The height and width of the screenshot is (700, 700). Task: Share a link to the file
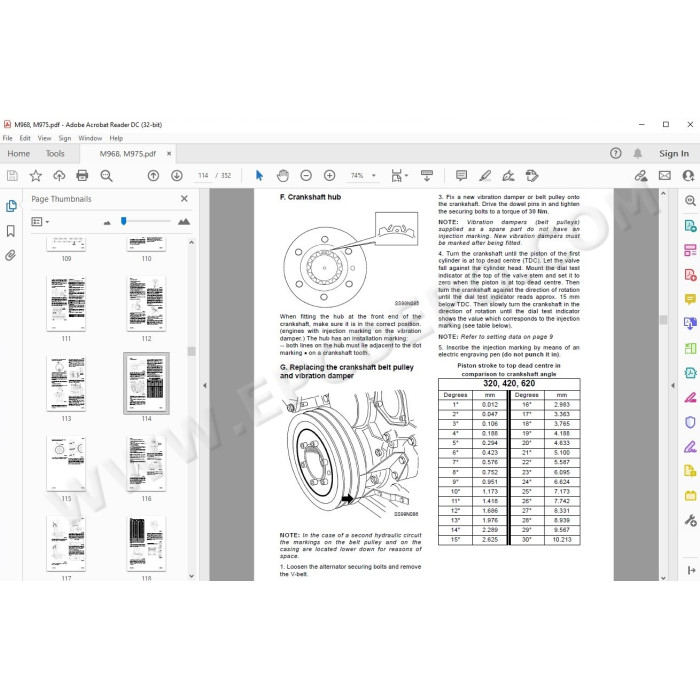641,175
